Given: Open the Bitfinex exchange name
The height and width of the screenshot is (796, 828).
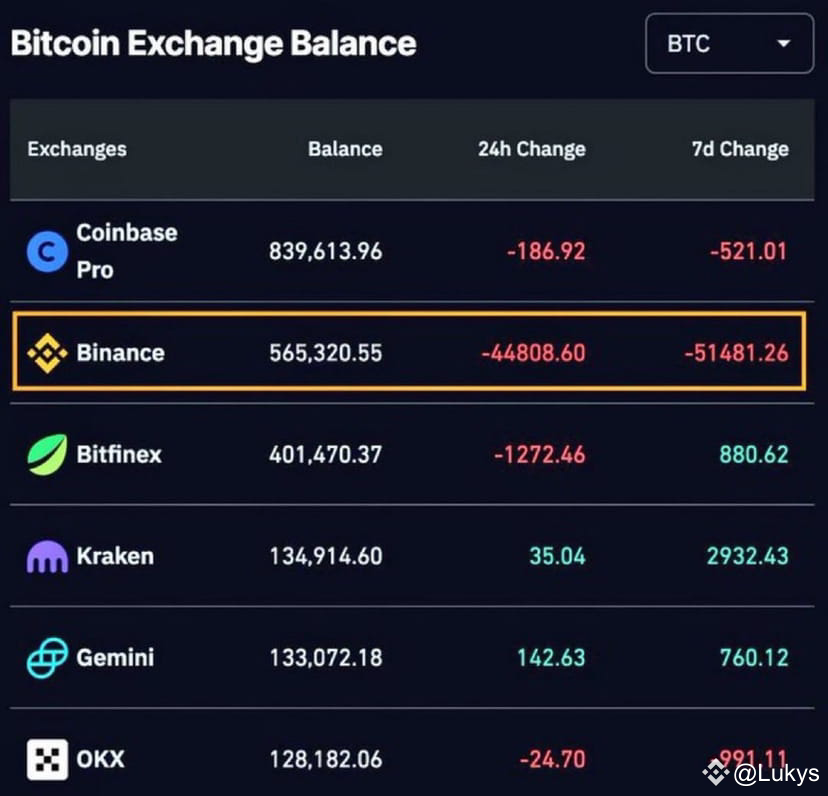Looking at the screenshot, I should (x=119, y=454).
